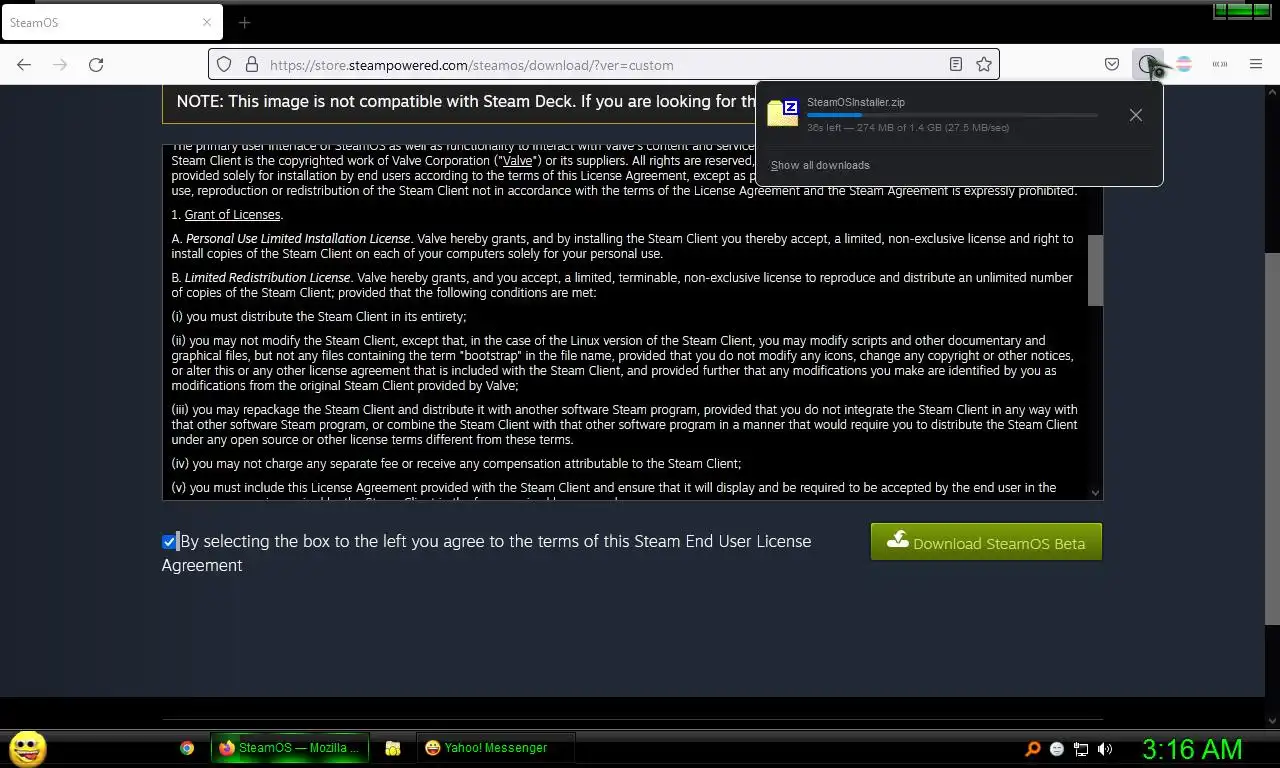Select the SteamOS browser tab
Screen dimensions: 1280x768
click(112, 22)
